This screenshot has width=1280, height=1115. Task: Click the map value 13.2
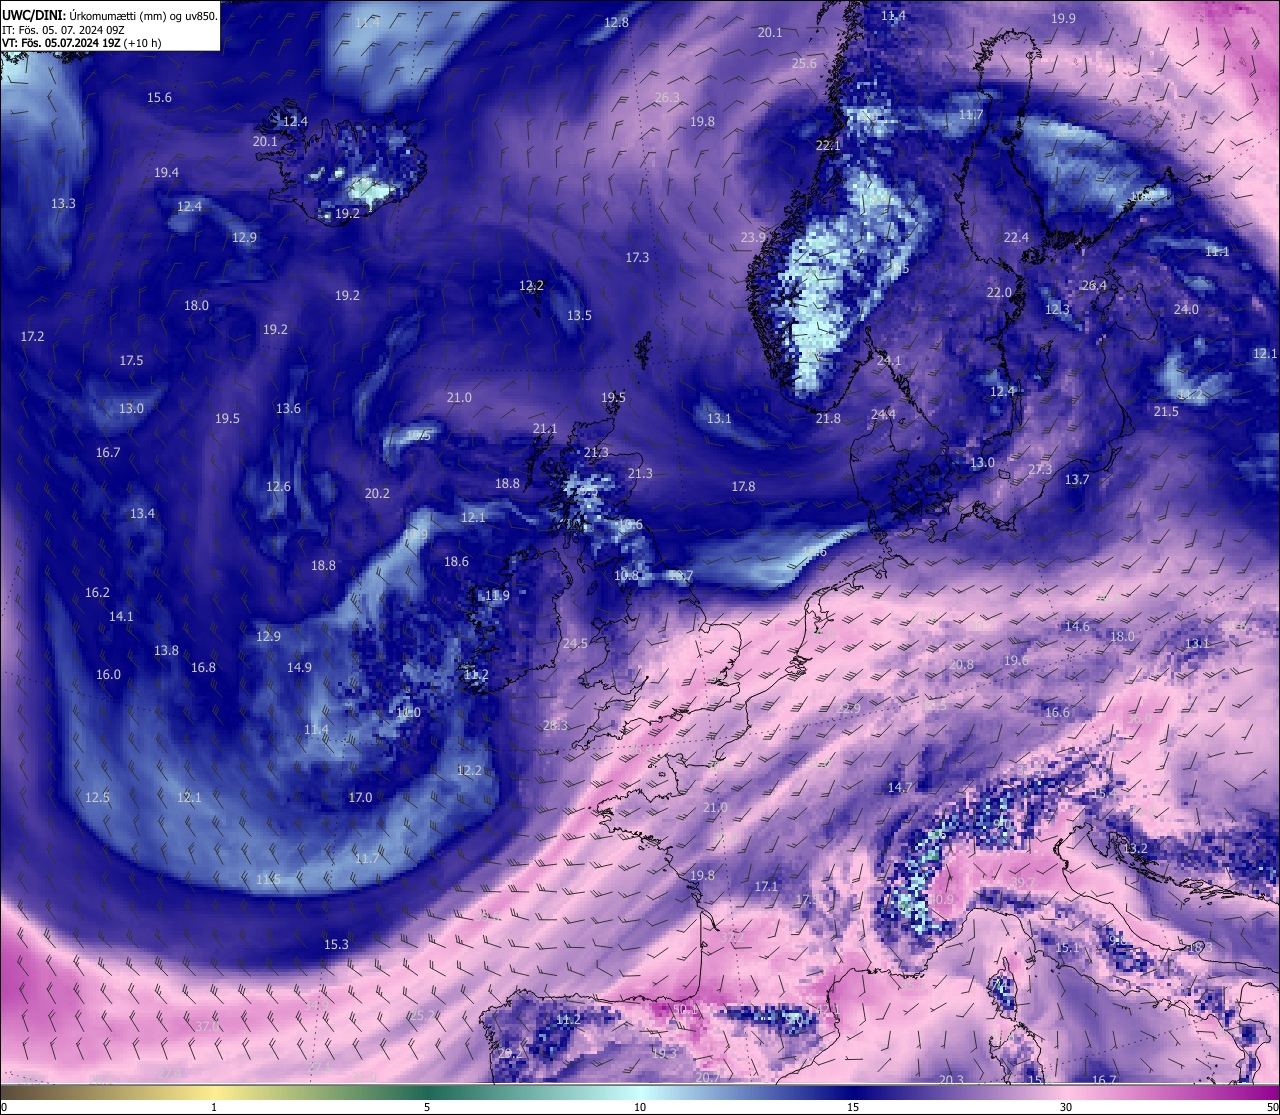tap(1135, 848)
